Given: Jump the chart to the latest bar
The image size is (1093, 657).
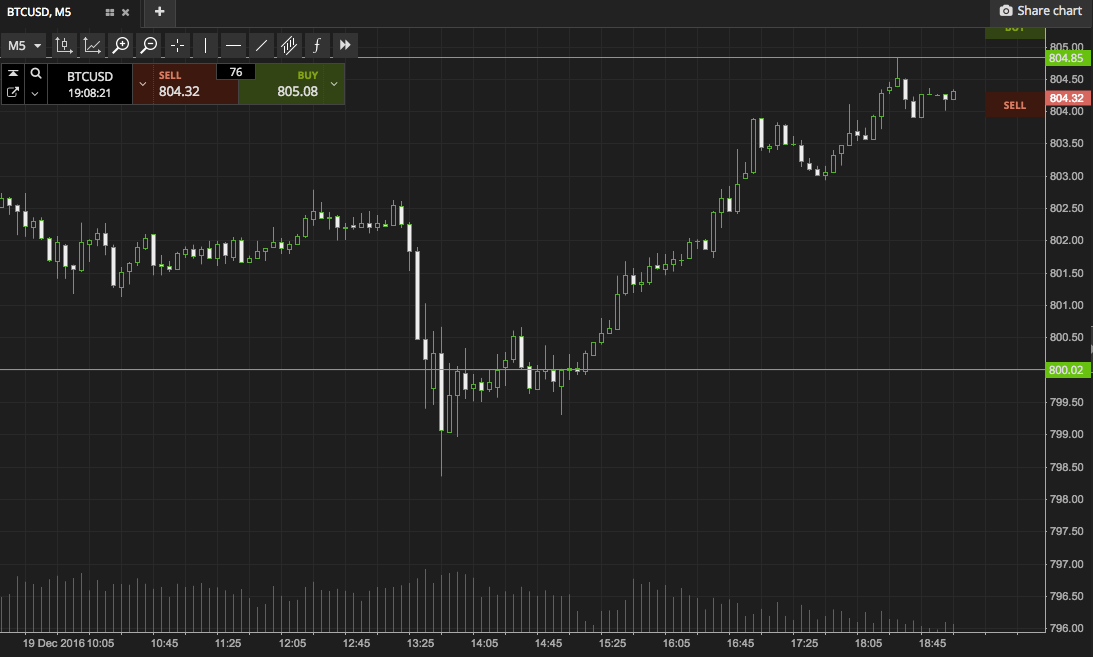Looking at the screenshot, I should pos(345,45).
